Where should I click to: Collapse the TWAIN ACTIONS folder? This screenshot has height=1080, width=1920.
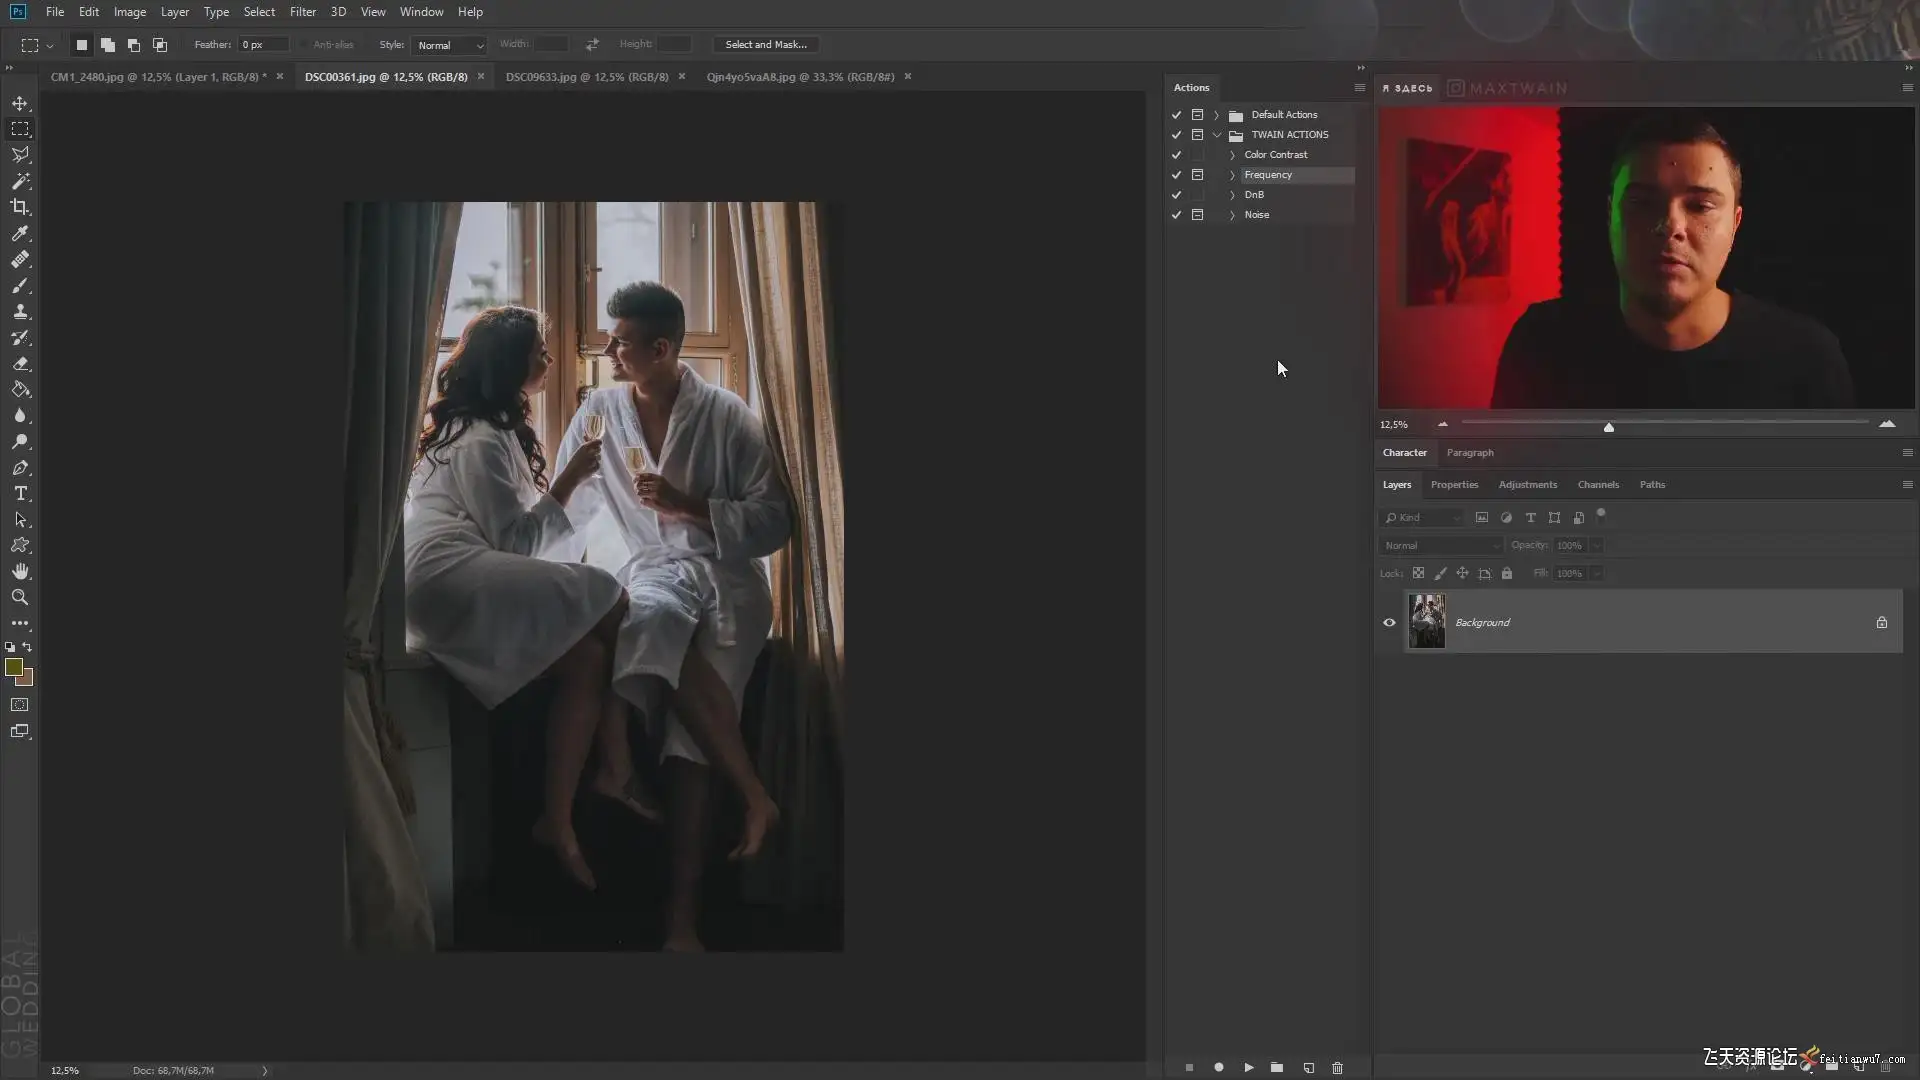tap(1217, 135)
